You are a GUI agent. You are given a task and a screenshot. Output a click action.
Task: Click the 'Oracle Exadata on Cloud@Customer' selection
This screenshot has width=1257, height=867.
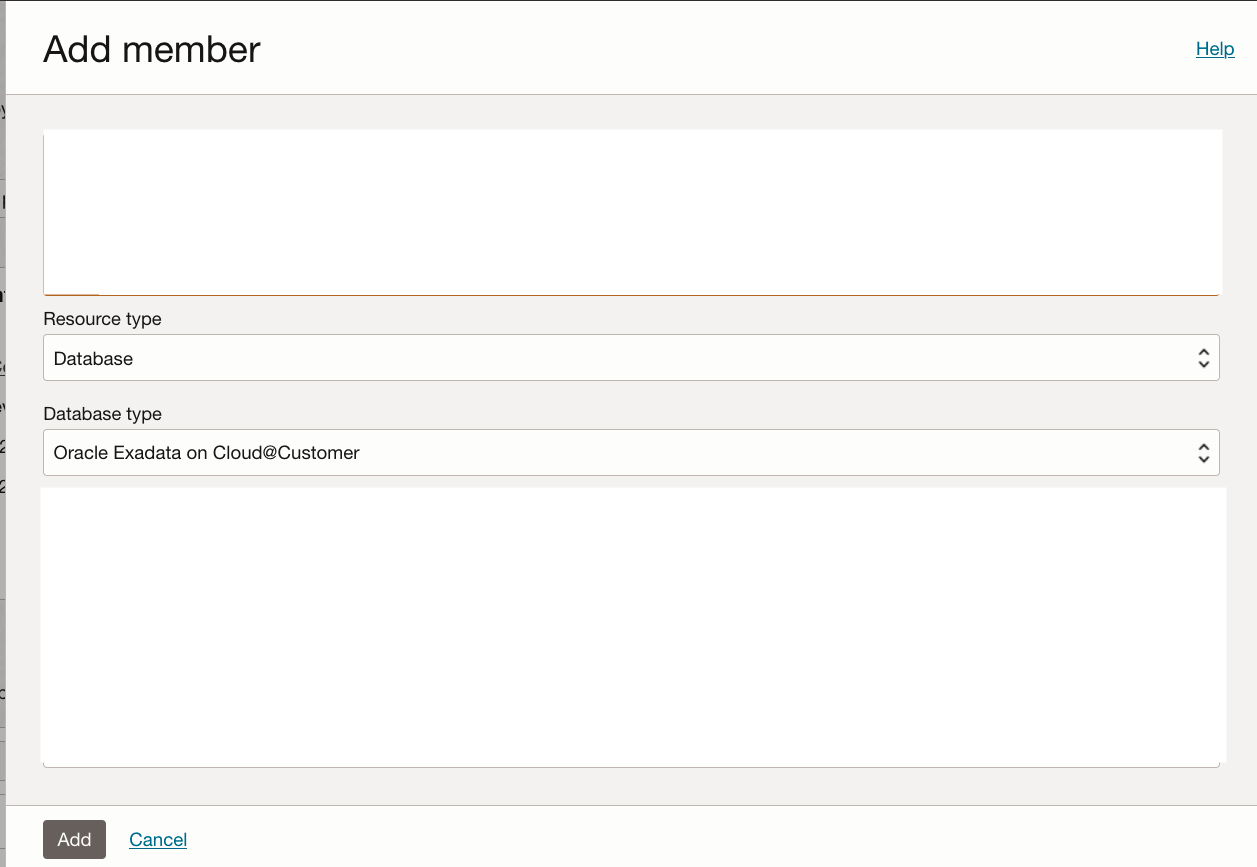click(x=207, y=453)
